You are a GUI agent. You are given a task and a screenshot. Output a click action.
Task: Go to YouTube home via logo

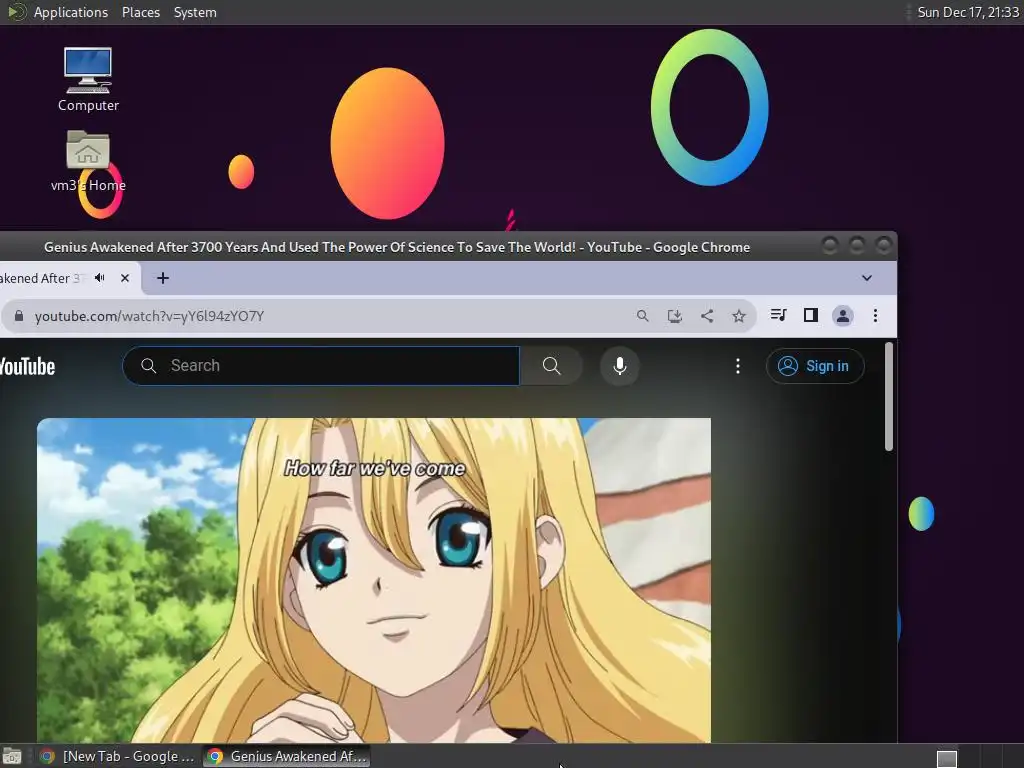[27, 366]
